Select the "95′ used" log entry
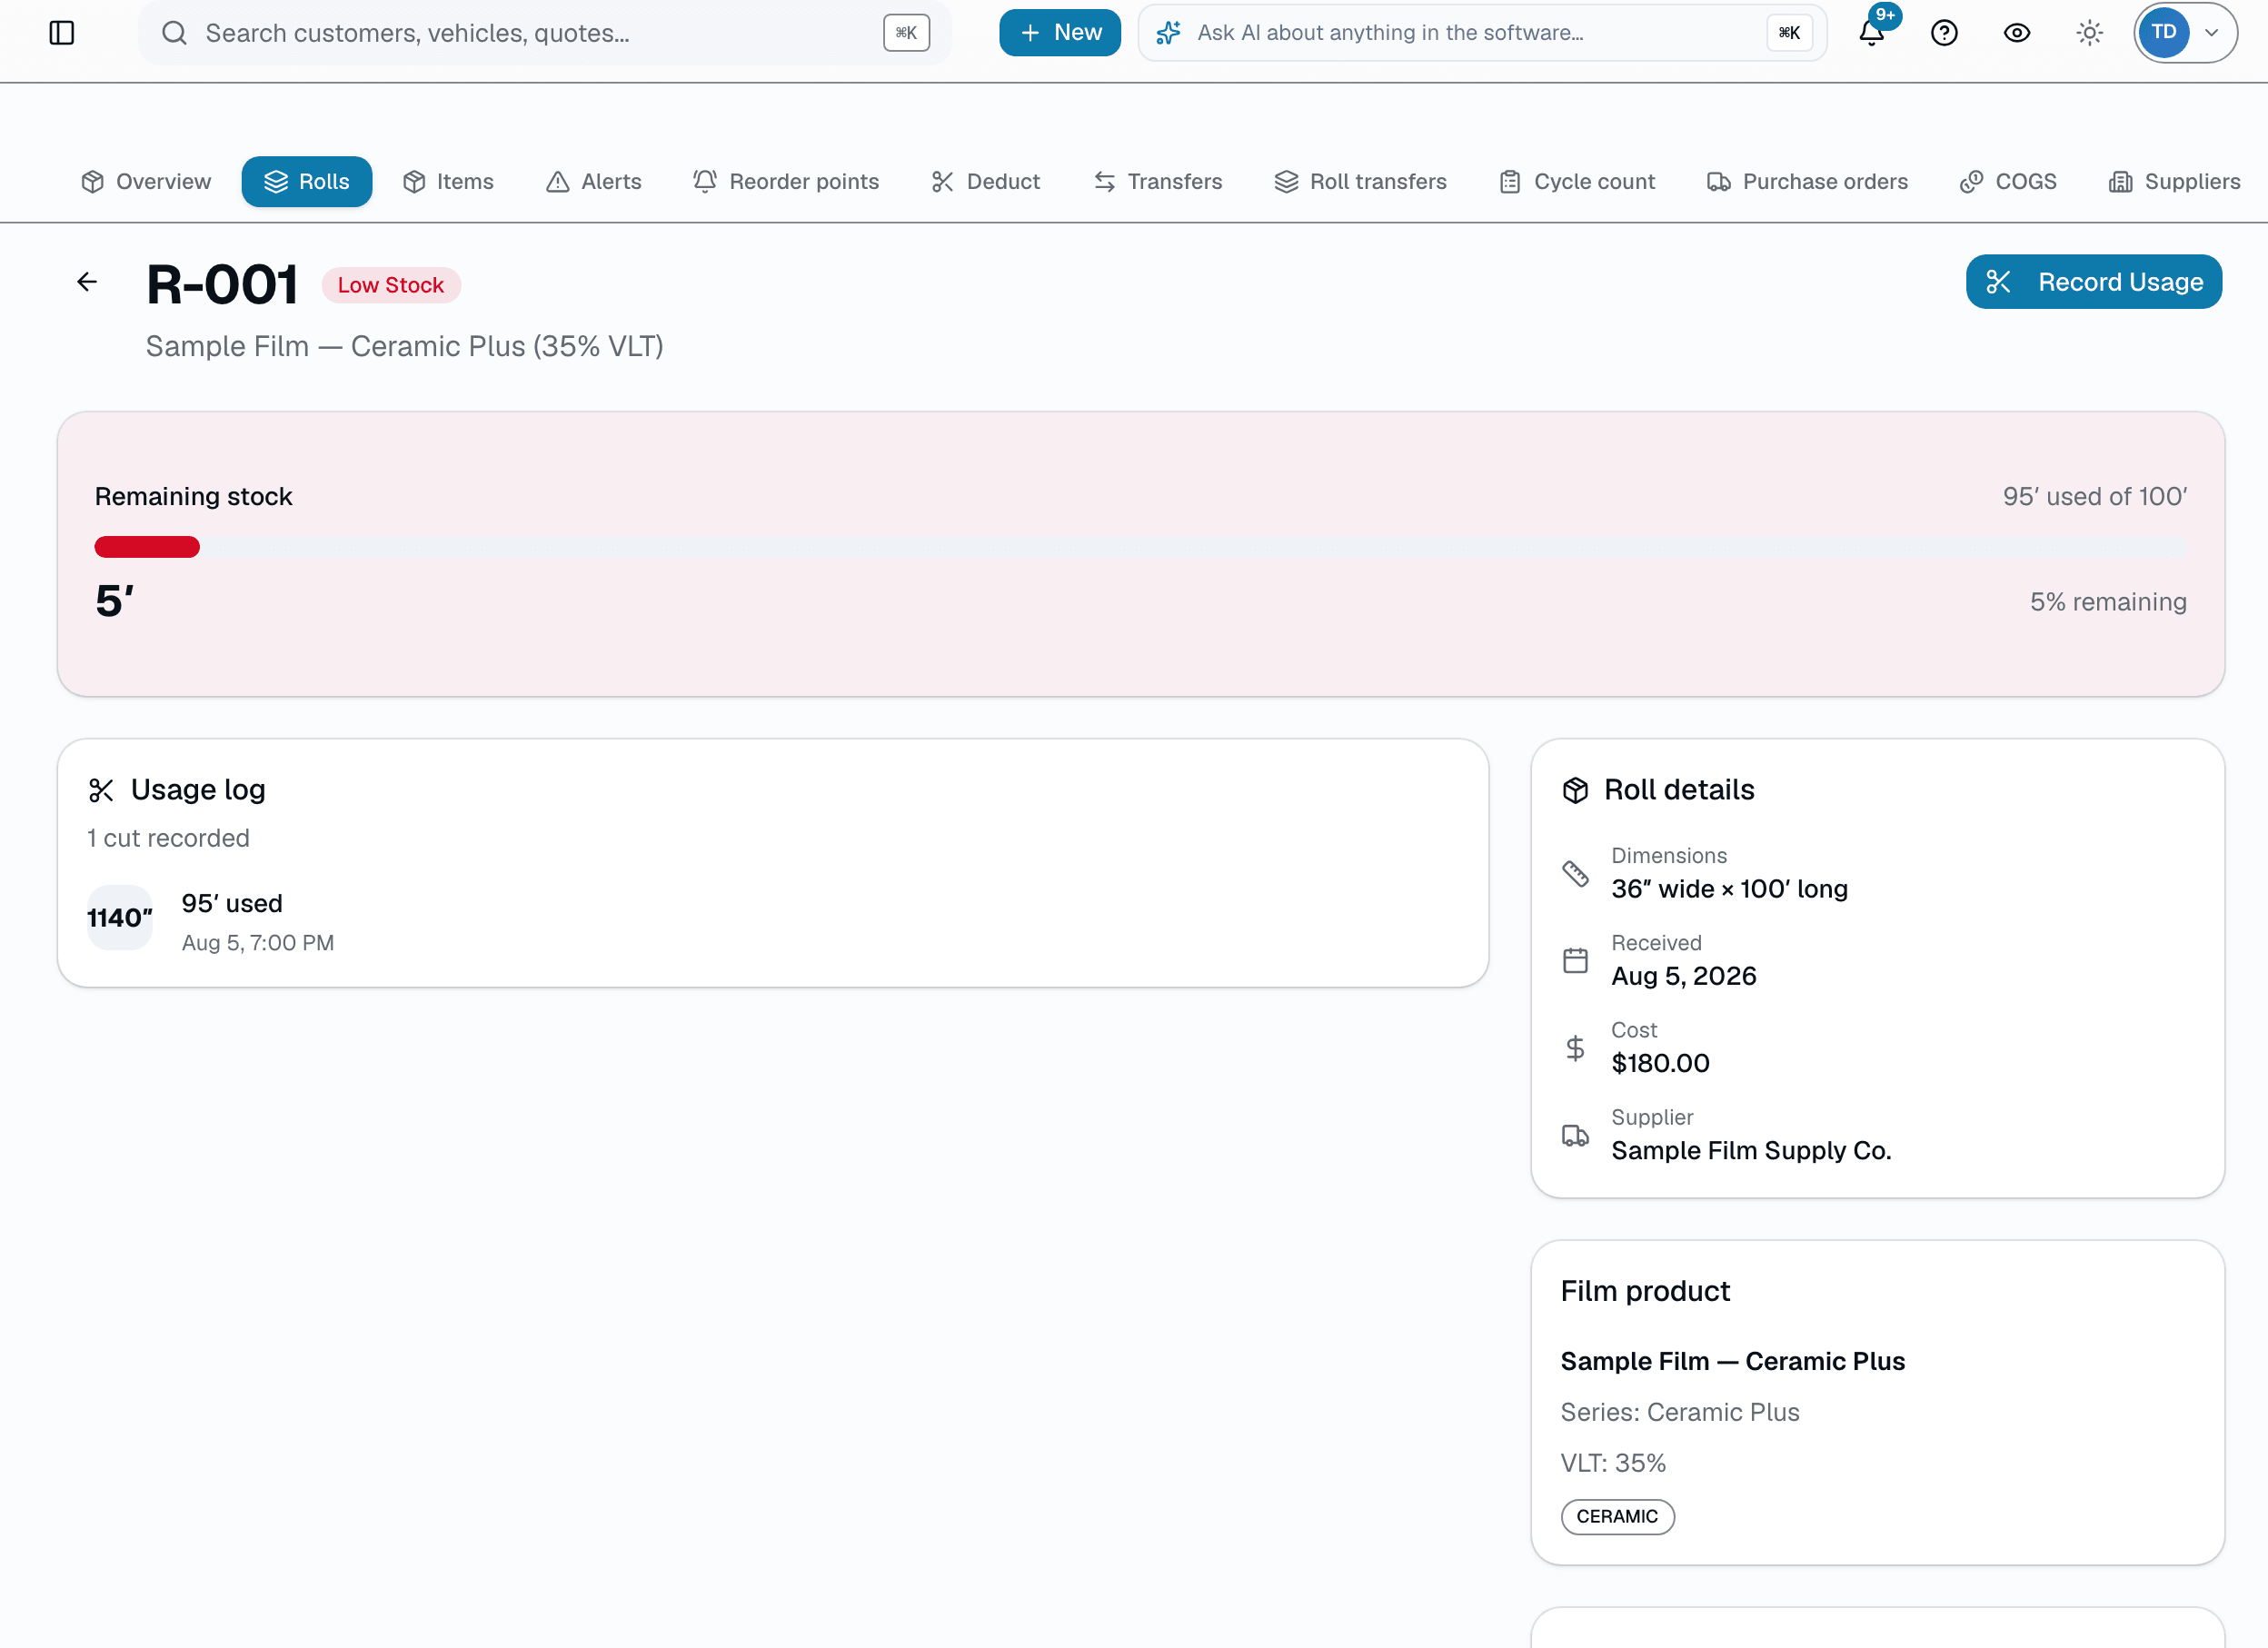Image resolution: width=2268 pixels, height=1648 pixels. coord(232,903)
